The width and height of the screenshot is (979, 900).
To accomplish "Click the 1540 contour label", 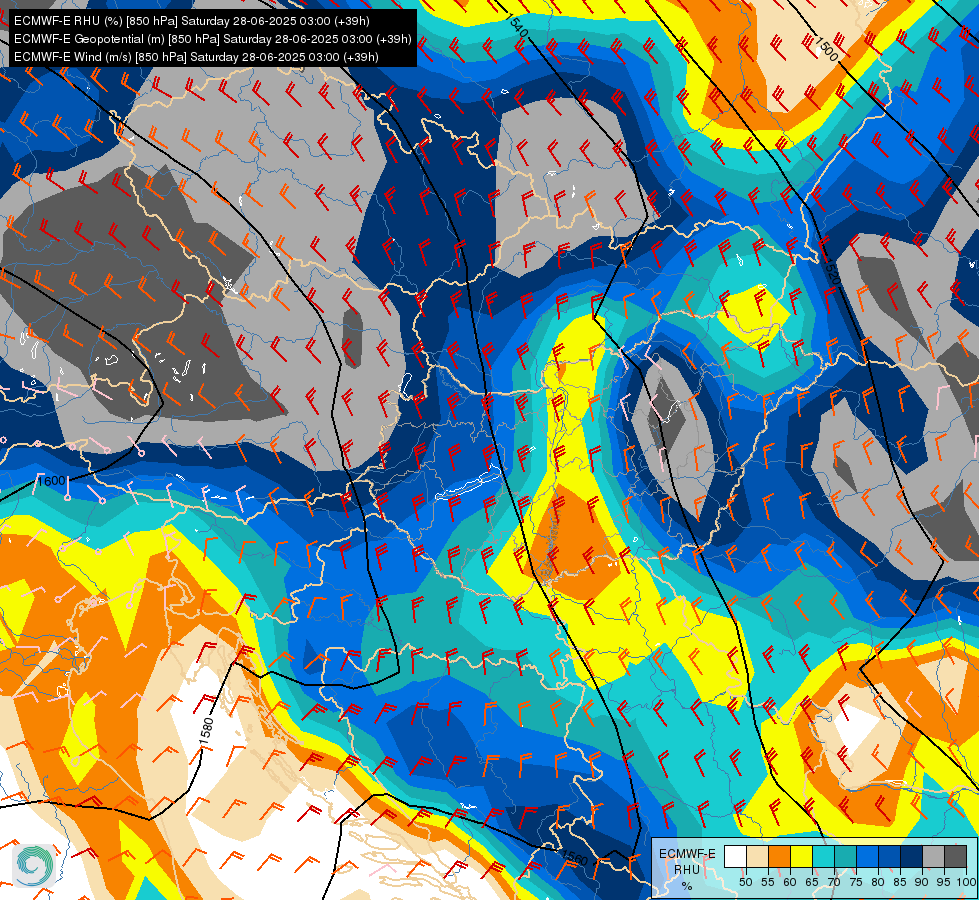I will tap(516, 26).
